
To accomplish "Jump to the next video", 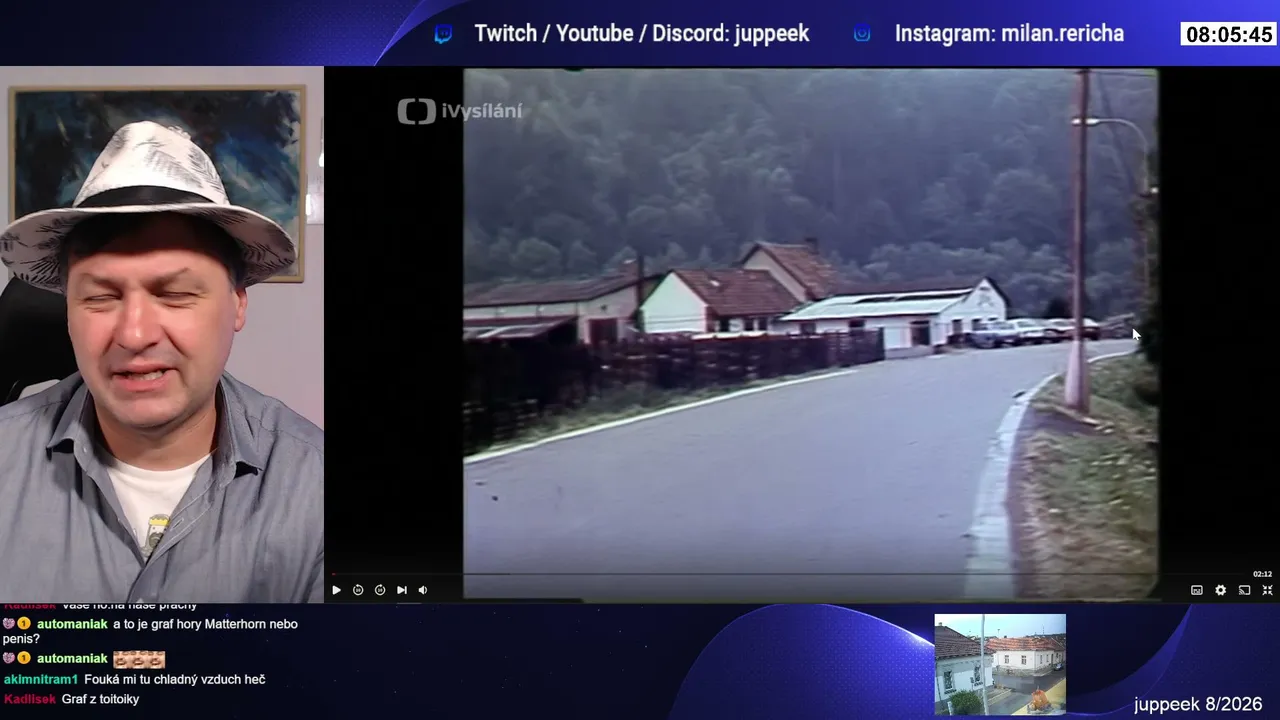I will (402, 590).
